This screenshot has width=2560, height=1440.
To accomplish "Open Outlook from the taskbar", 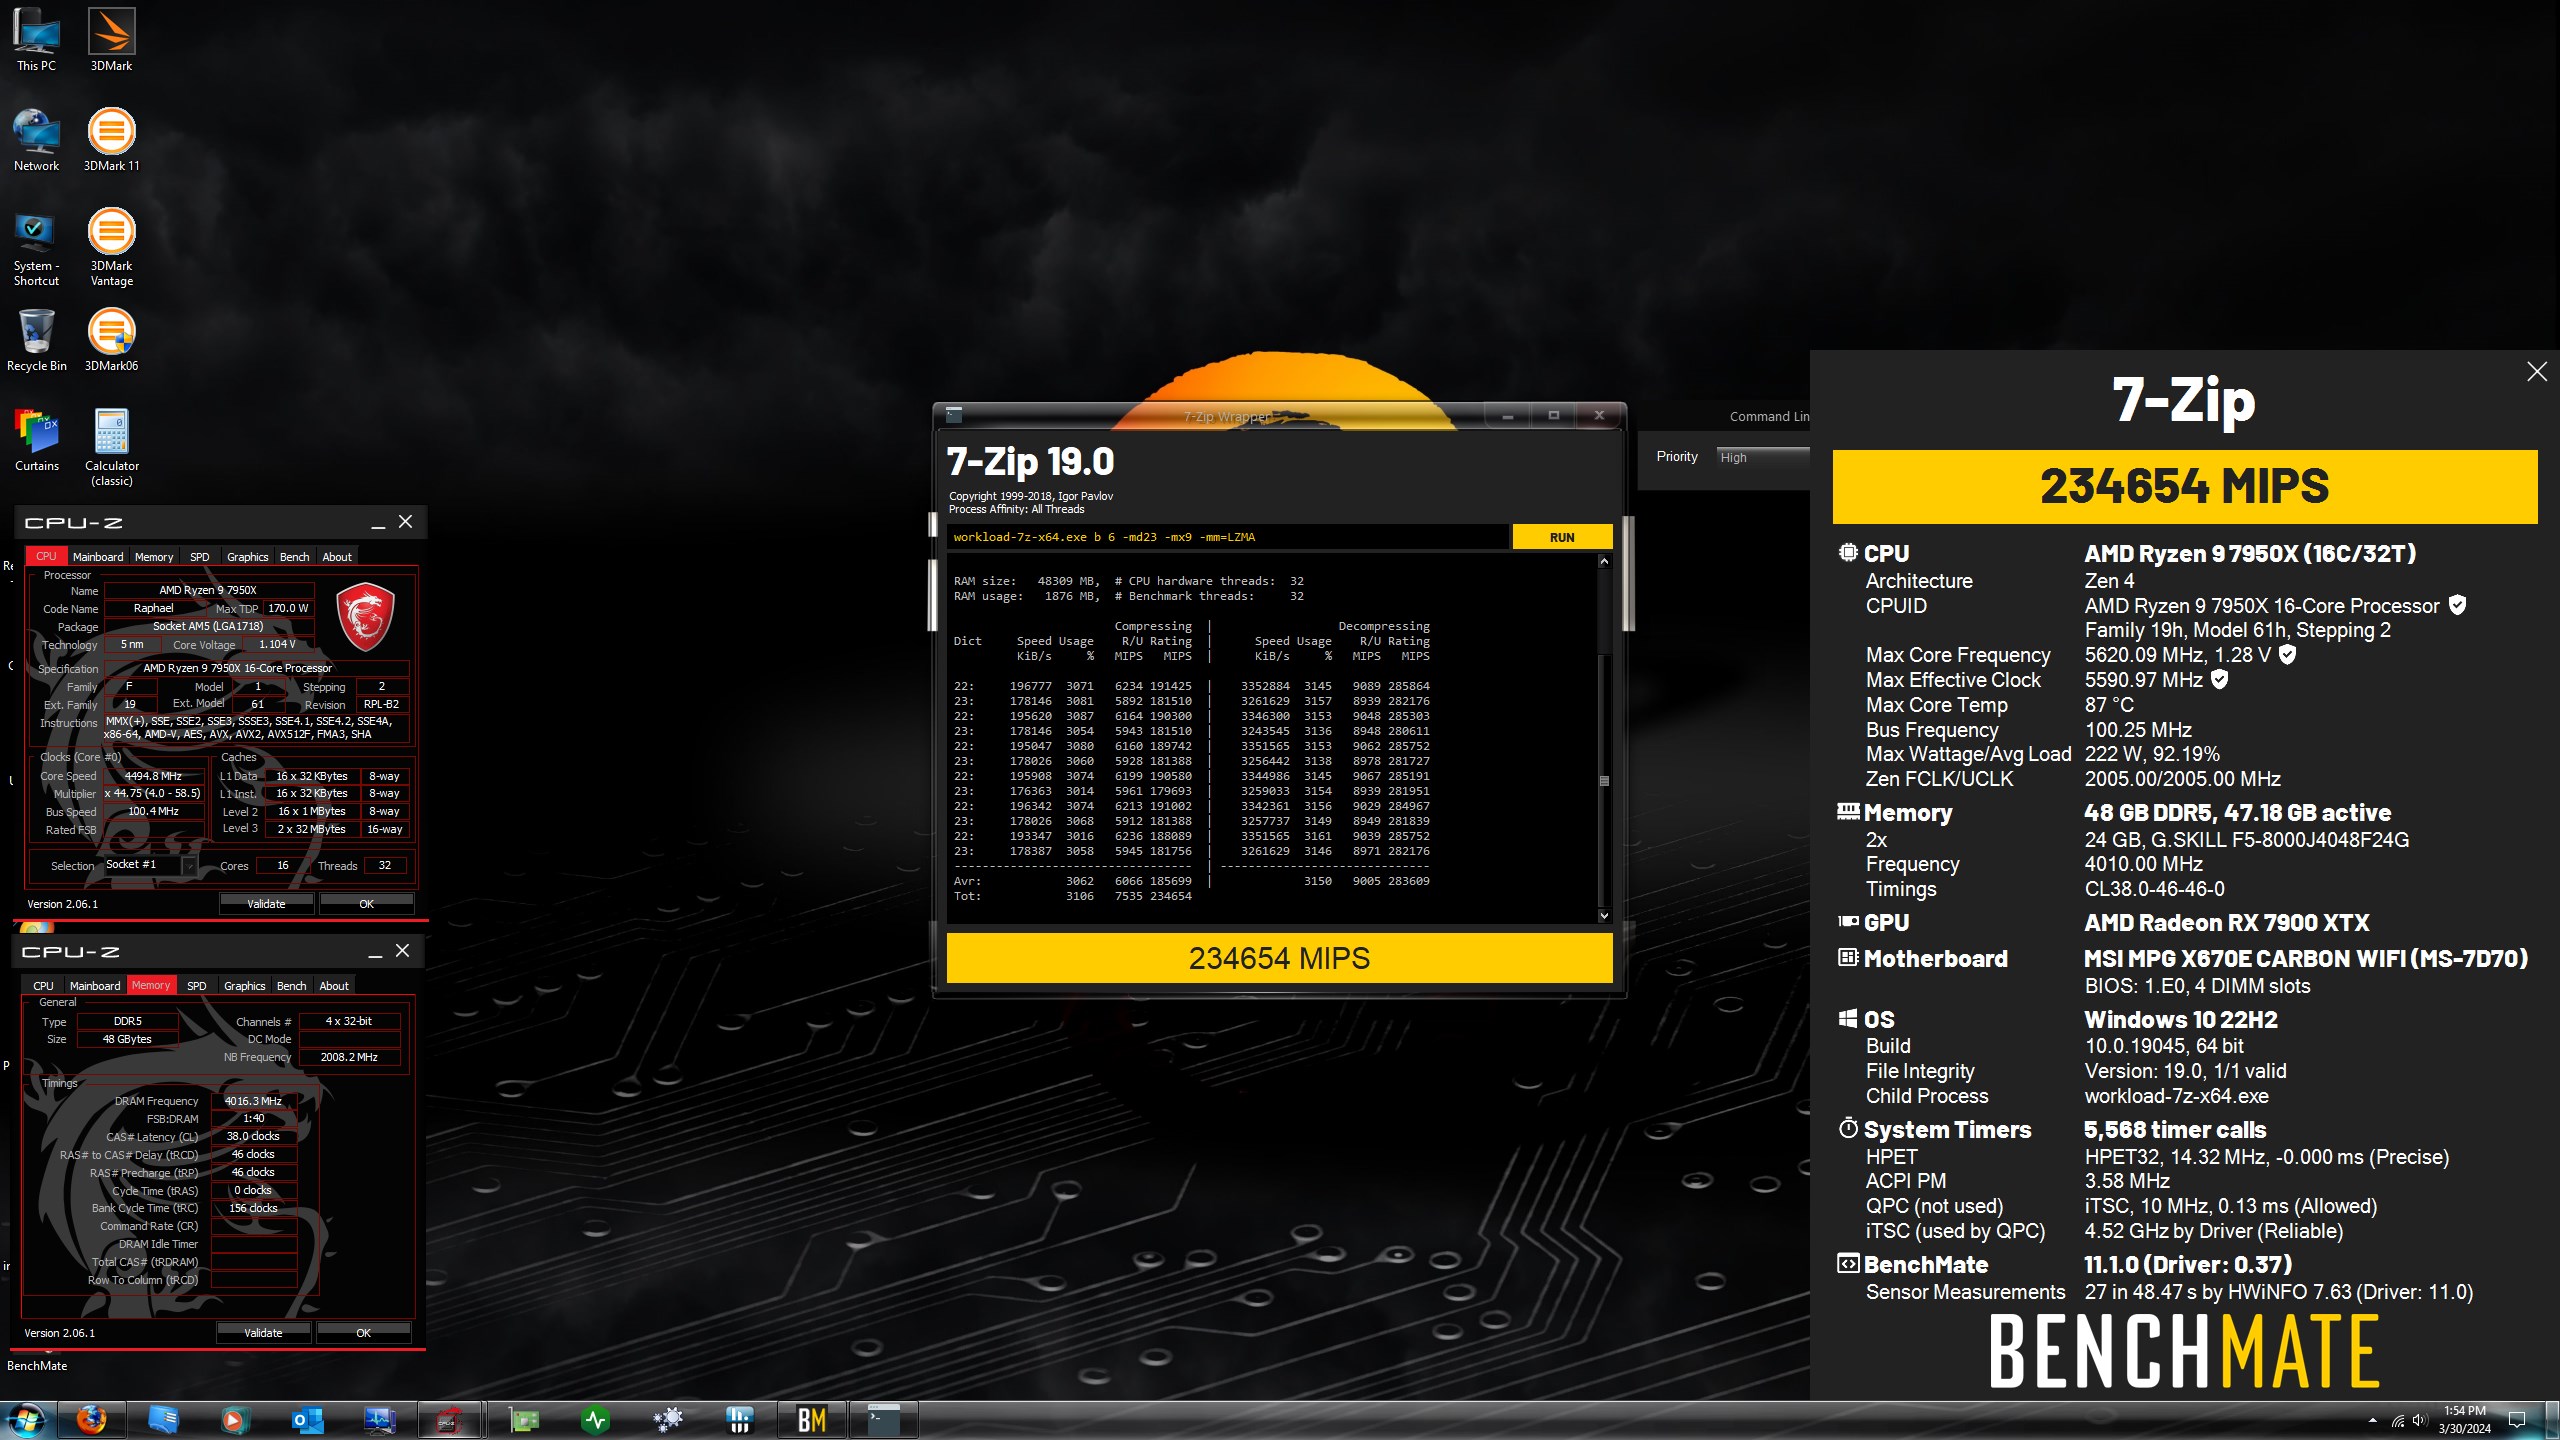I will 306,1420.
